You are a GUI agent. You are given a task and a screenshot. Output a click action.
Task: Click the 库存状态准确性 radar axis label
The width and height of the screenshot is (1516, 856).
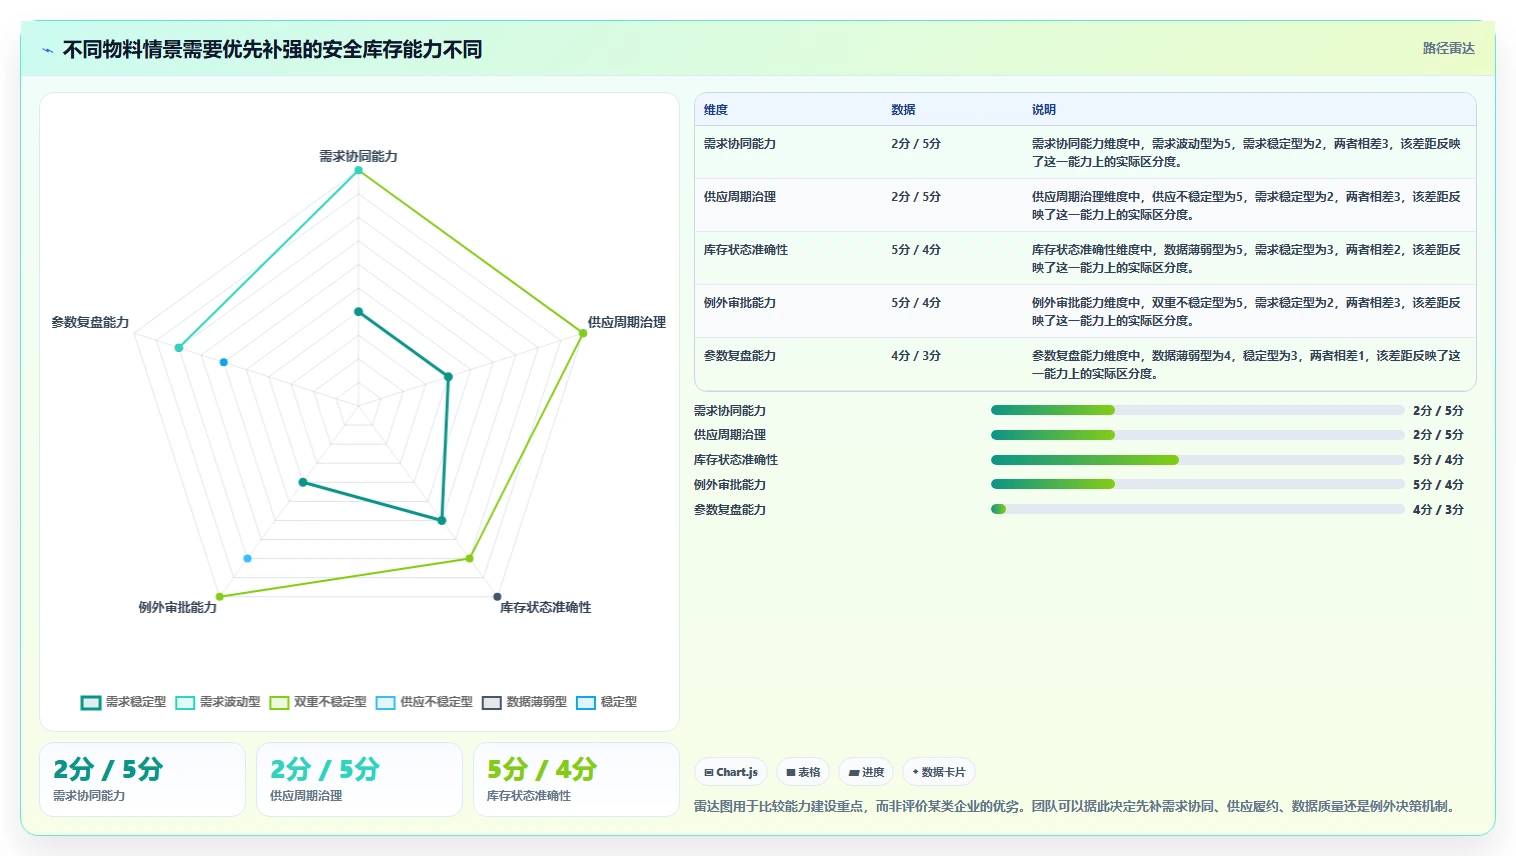546,607
